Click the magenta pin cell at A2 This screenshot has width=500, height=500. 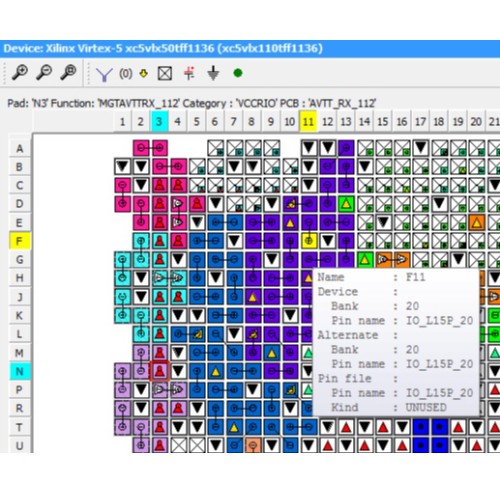tap(141, 148)
